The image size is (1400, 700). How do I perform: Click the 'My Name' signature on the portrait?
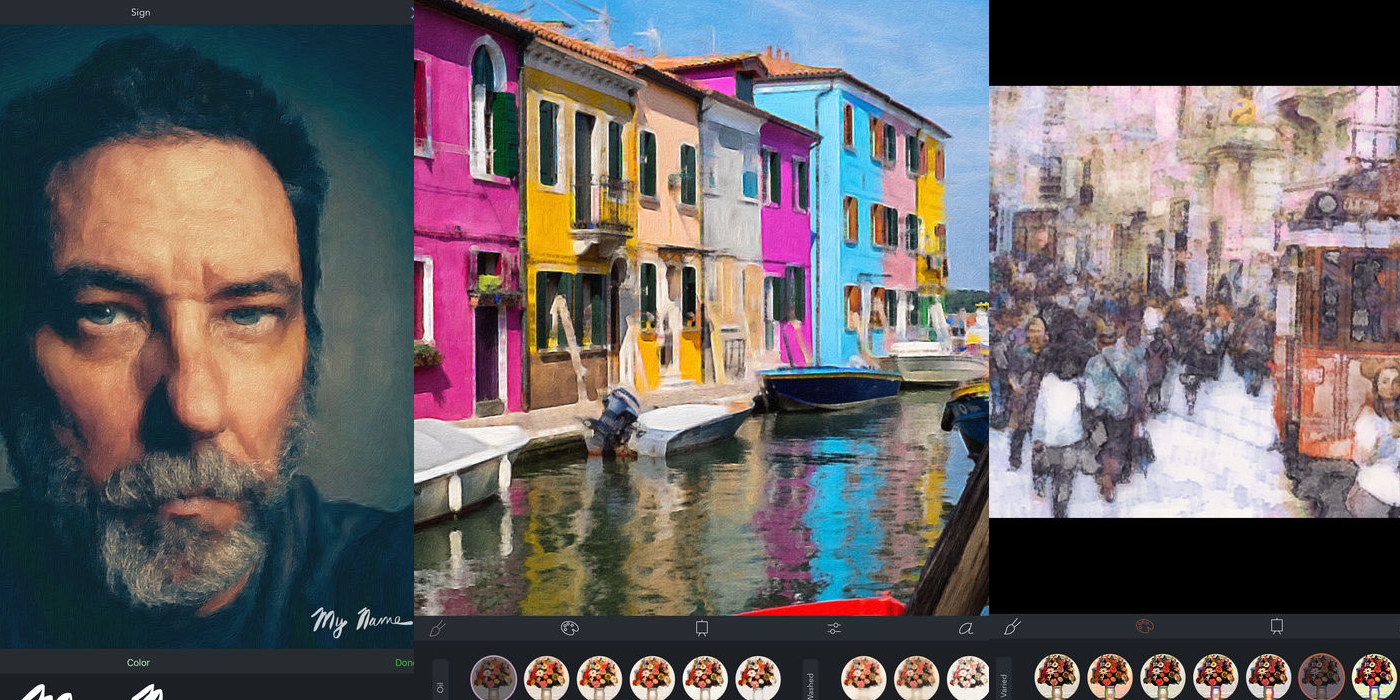pyautogui.click(x=361, y=620)
